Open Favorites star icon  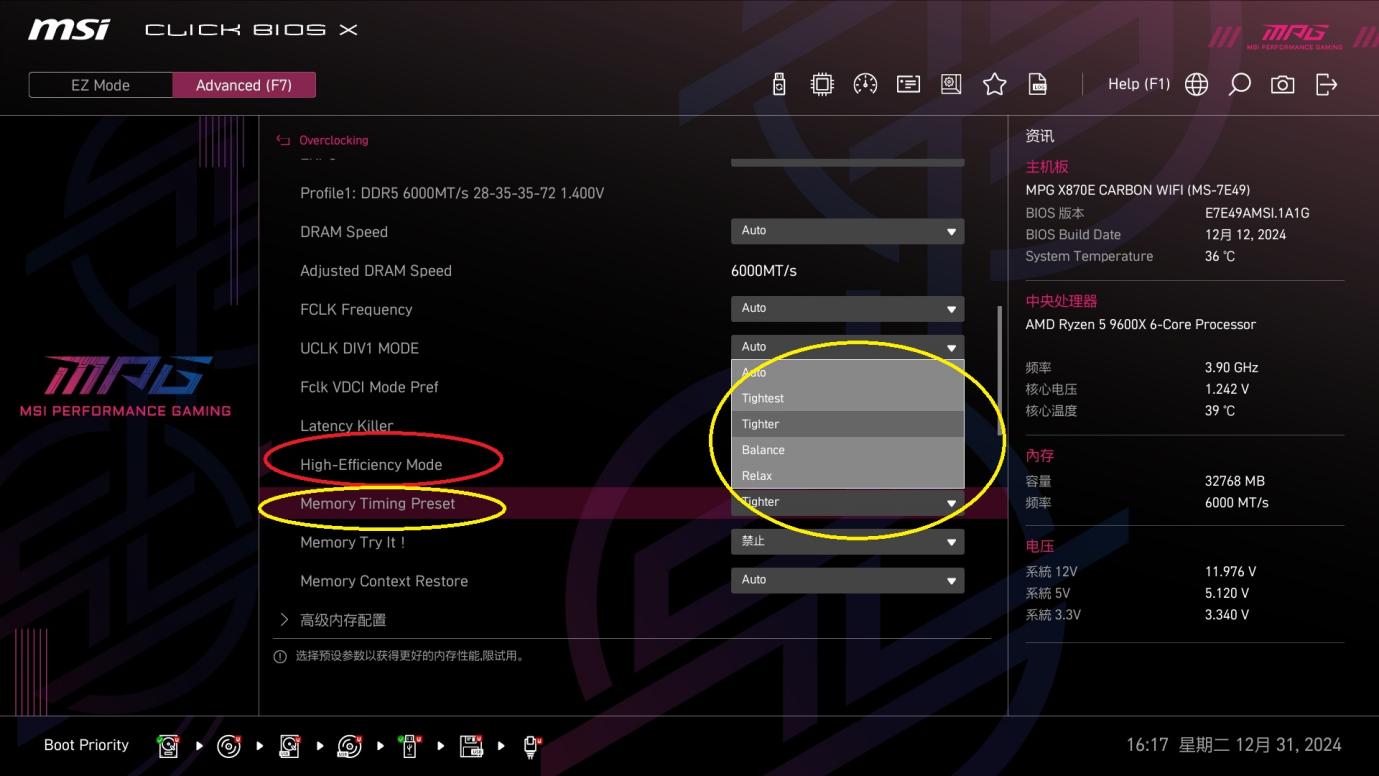[x=994, y=84]
